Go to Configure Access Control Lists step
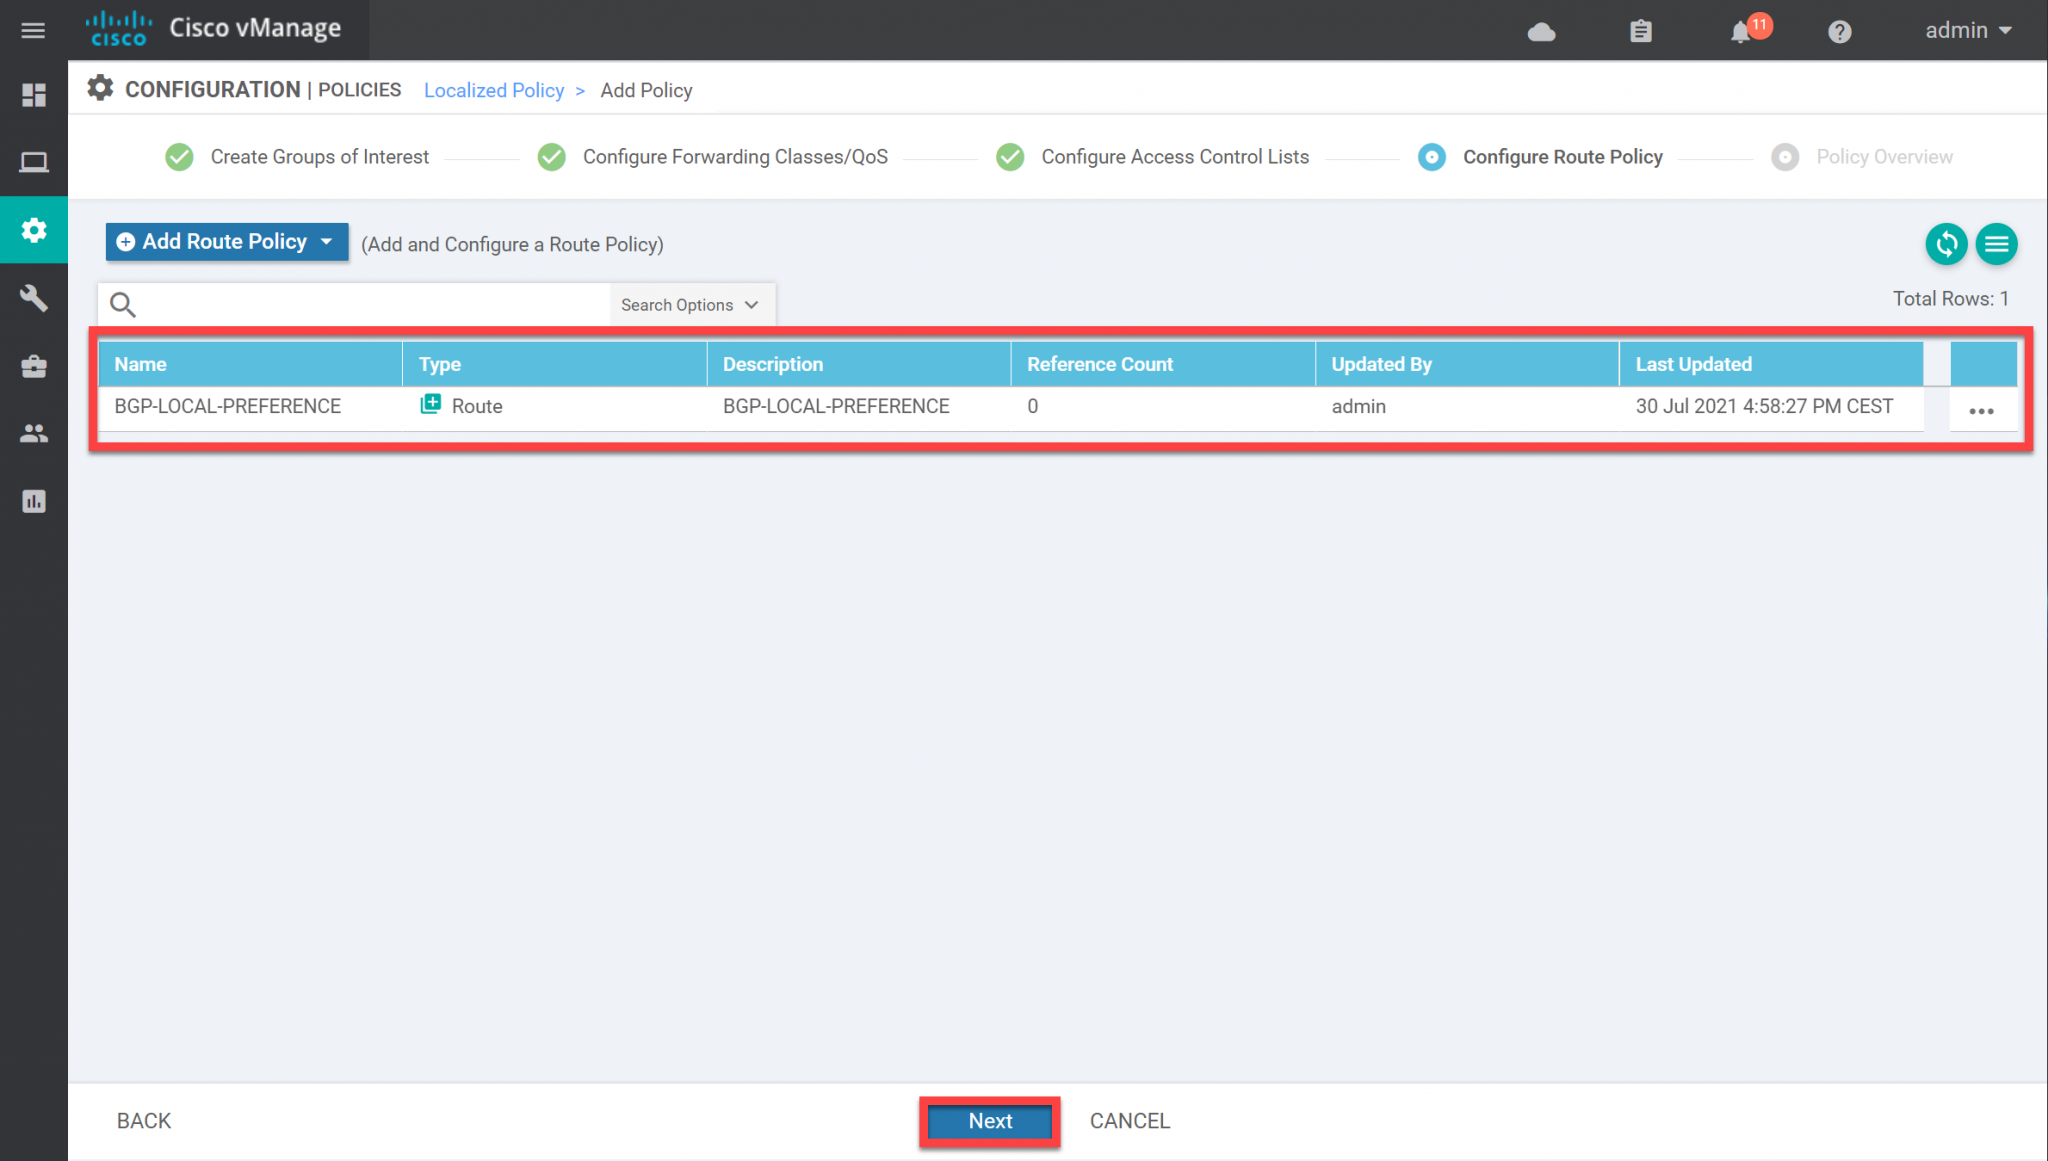Viewport: 2048px width, 1161px height. [1174, 157]
